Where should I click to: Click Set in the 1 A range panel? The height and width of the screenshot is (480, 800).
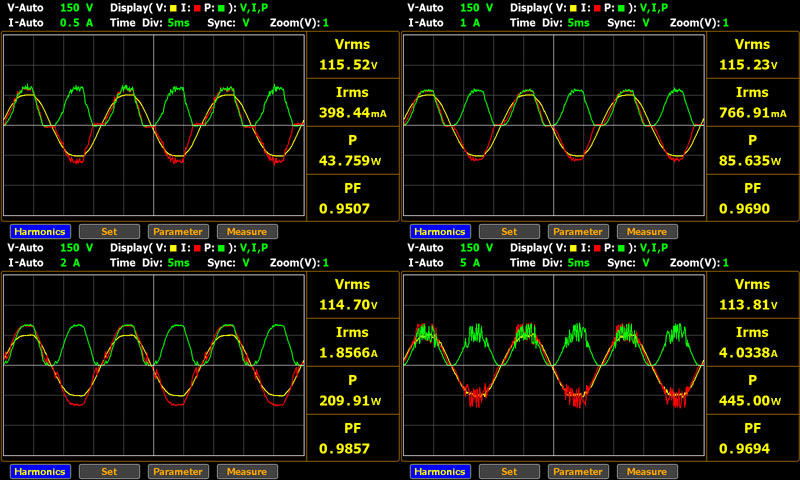[509, 232]
